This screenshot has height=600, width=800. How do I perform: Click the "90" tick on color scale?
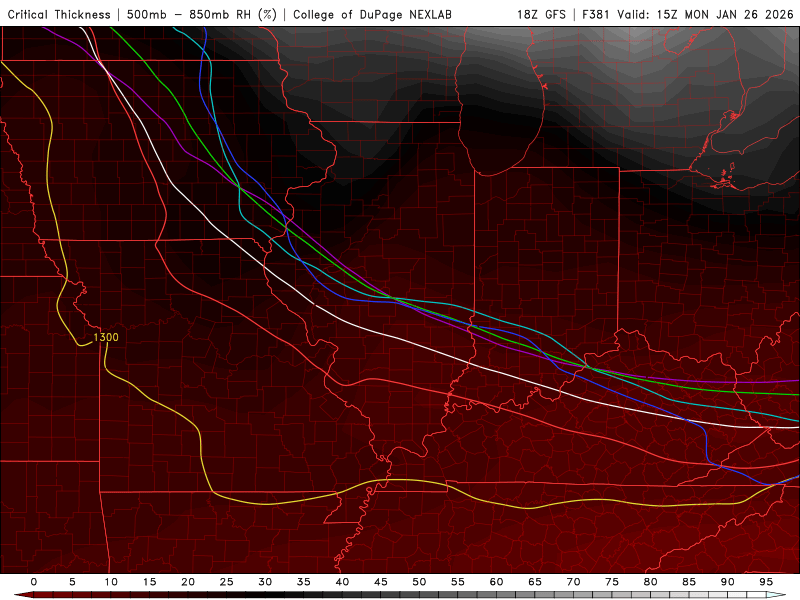point(728,582)
